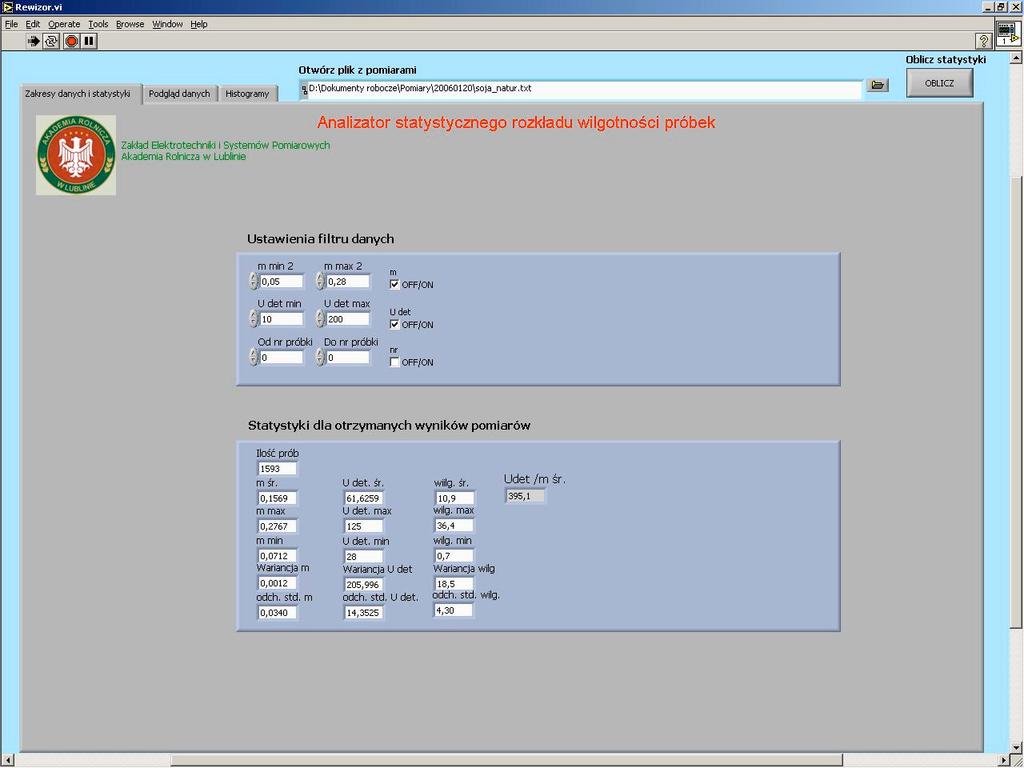Screen dimensions: 1024x768
Task: Click the VI connector pane icon
Action: tap(1008, 33)
